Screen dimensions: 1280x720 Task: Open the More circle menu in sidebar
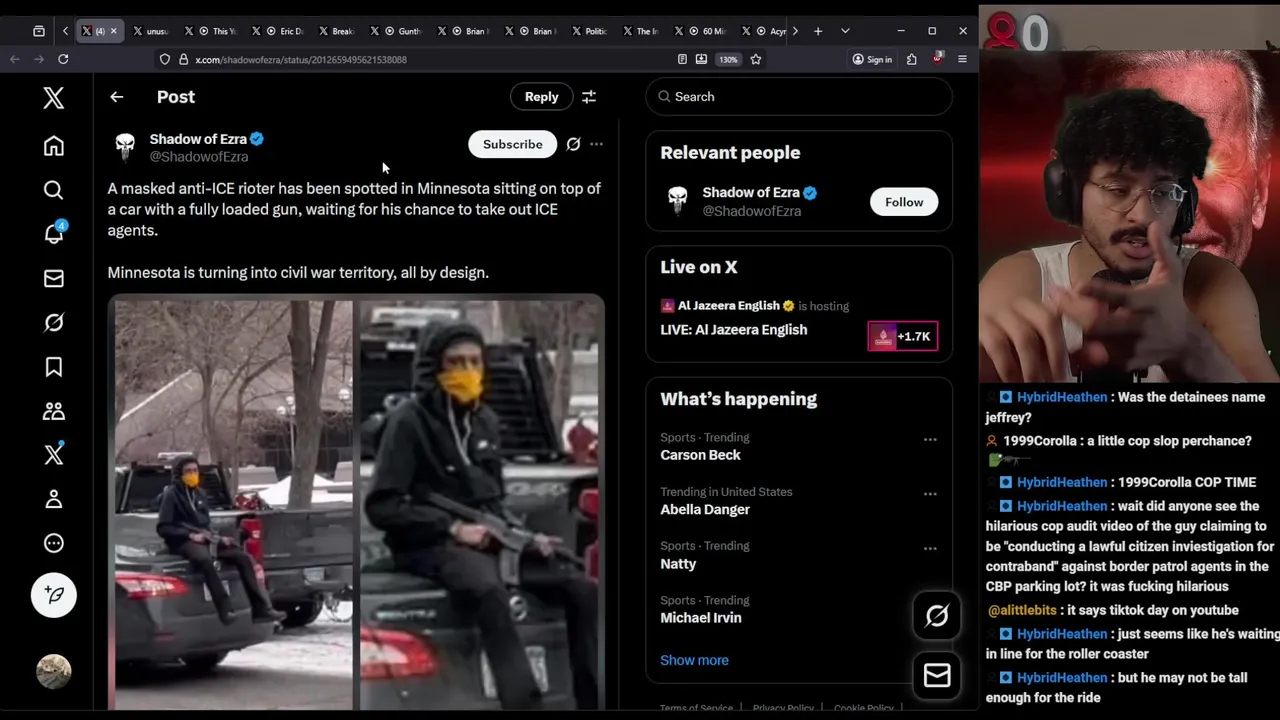pyautogui.click(x=54, y=543)
